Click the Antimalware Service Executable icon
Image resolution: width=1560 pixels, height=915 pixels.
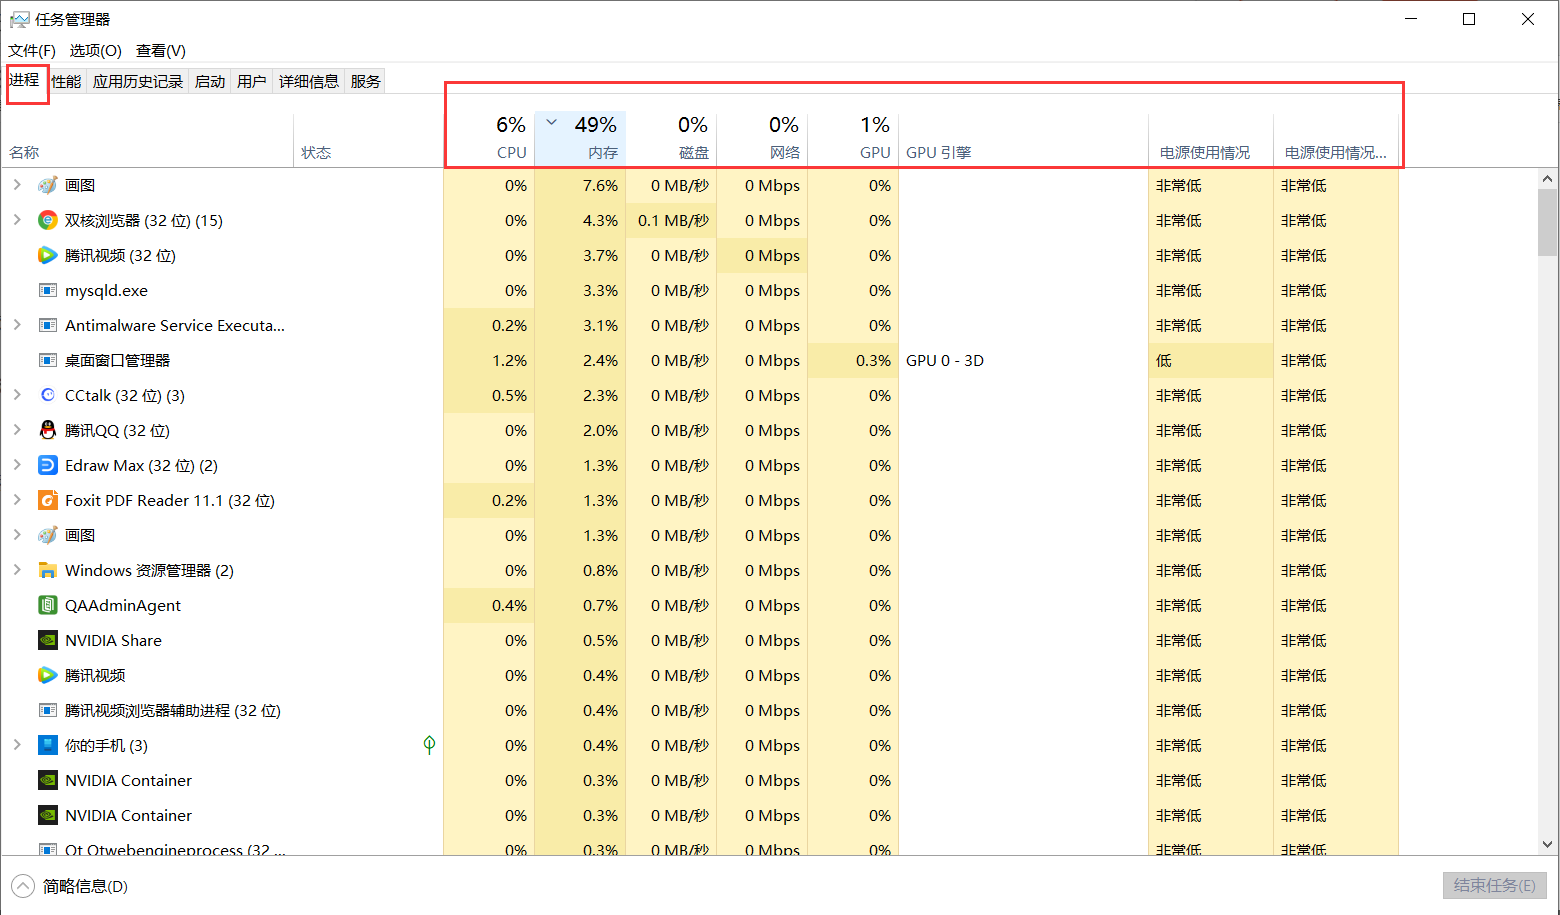(x=47, y=325)
